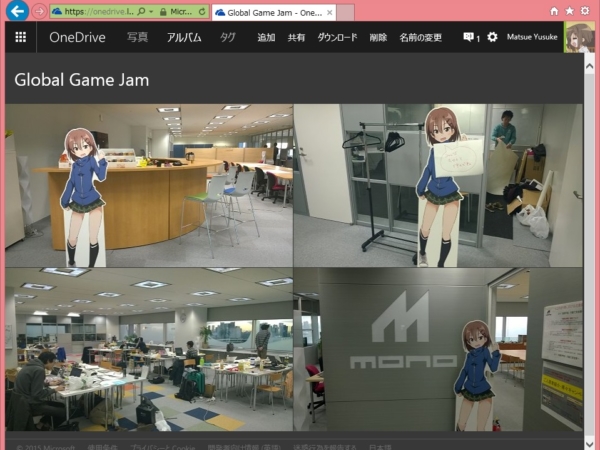The width and height of the screenshot is (600, 450).
Task: Open the notifications message icon
Action: (468, 37)
